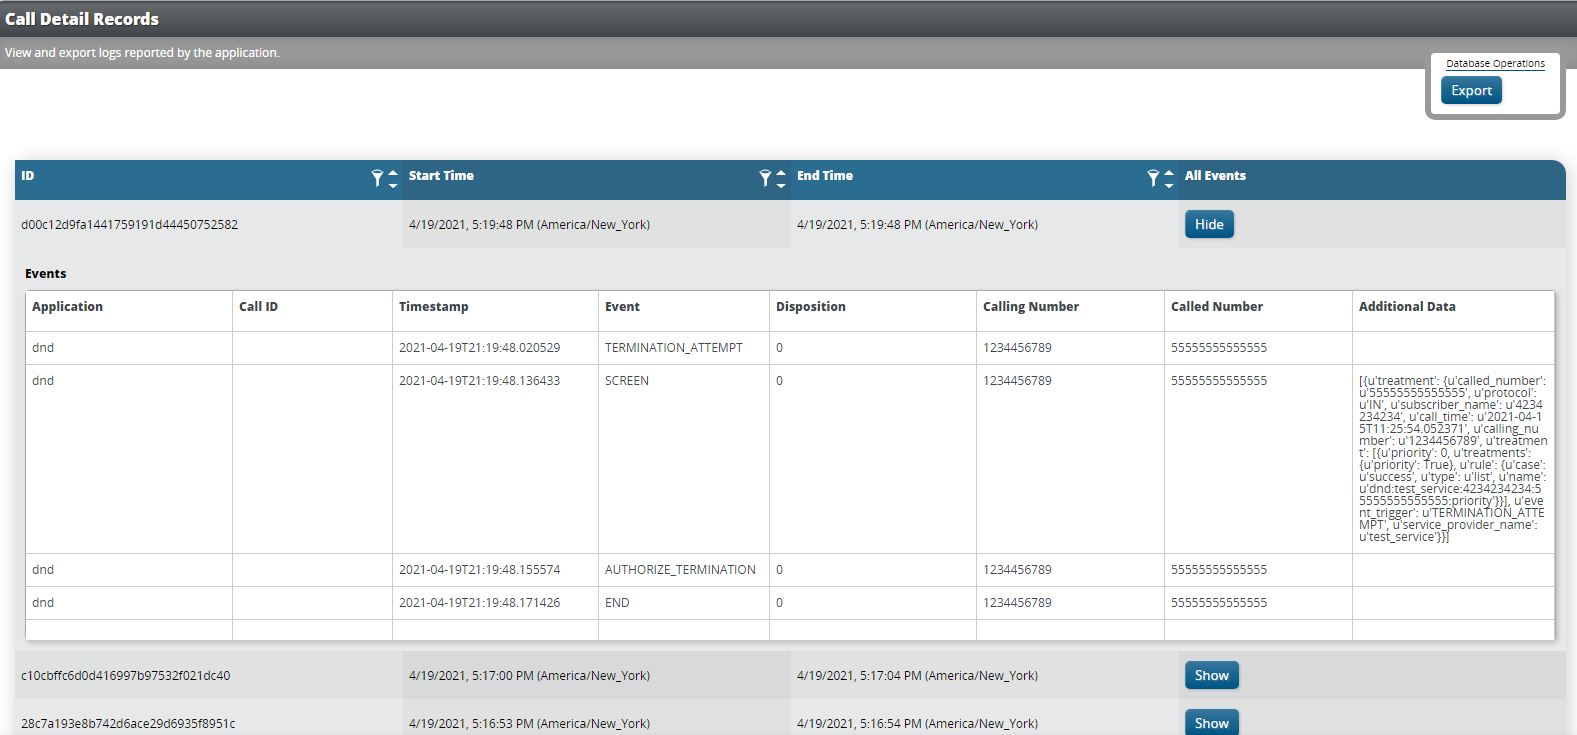Viewport: 1577px width, 735px height.
Task: Select record ID 28c7a193e8b742d6ace29d6935f8951c
Action: click(128, 723)
